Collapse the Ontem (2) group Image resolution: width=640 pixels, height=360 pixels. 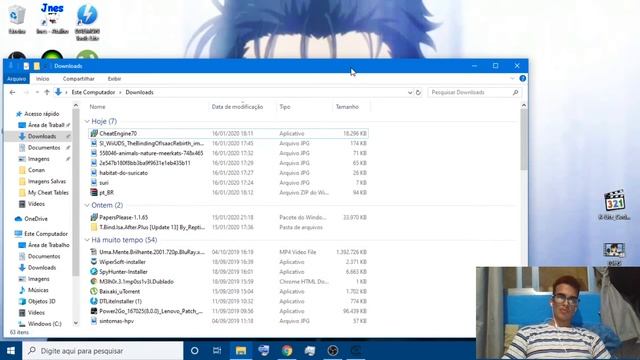(x=87, y=205)
